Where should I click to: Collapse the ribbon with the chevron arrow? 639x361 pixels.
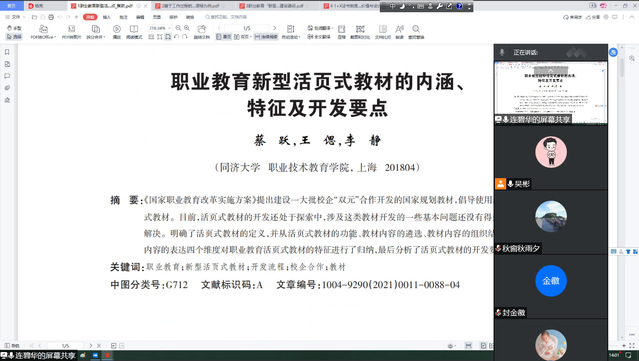[x=632, y=17]
